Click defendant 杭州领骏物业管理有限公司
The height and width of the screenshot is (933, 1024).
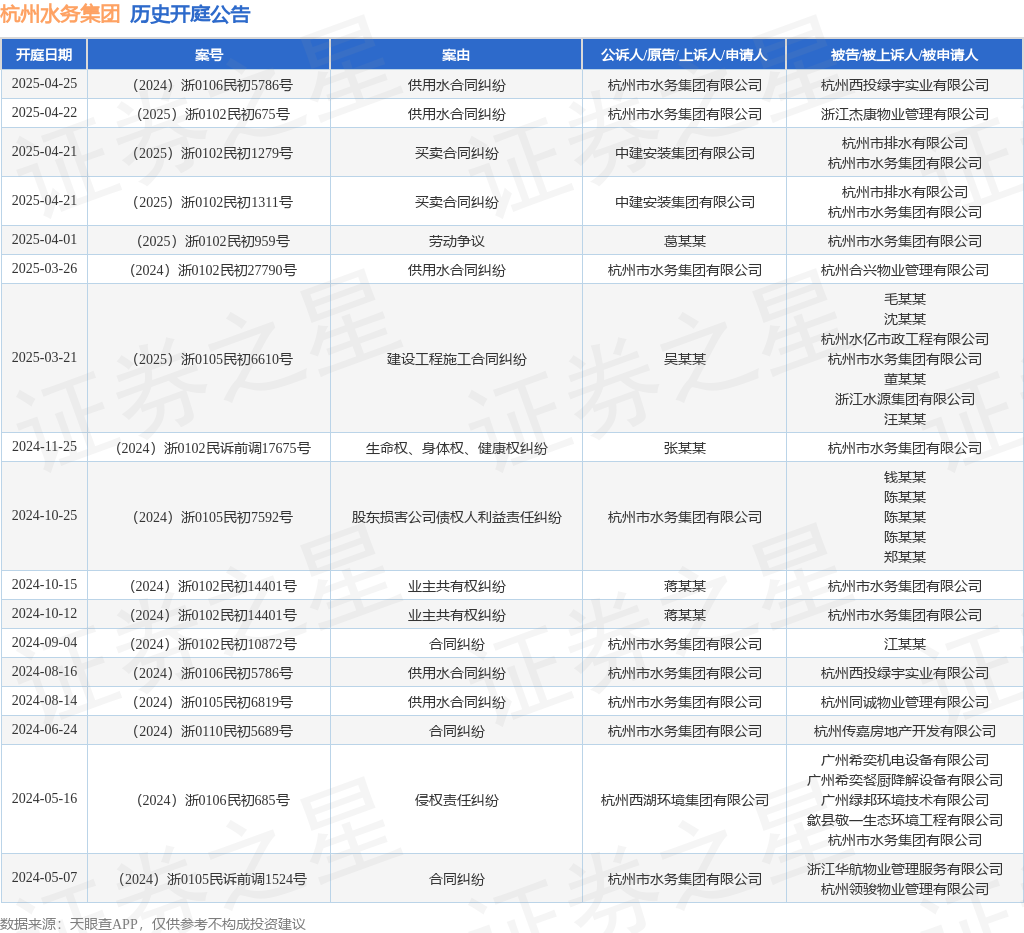[x=904, y=889]
